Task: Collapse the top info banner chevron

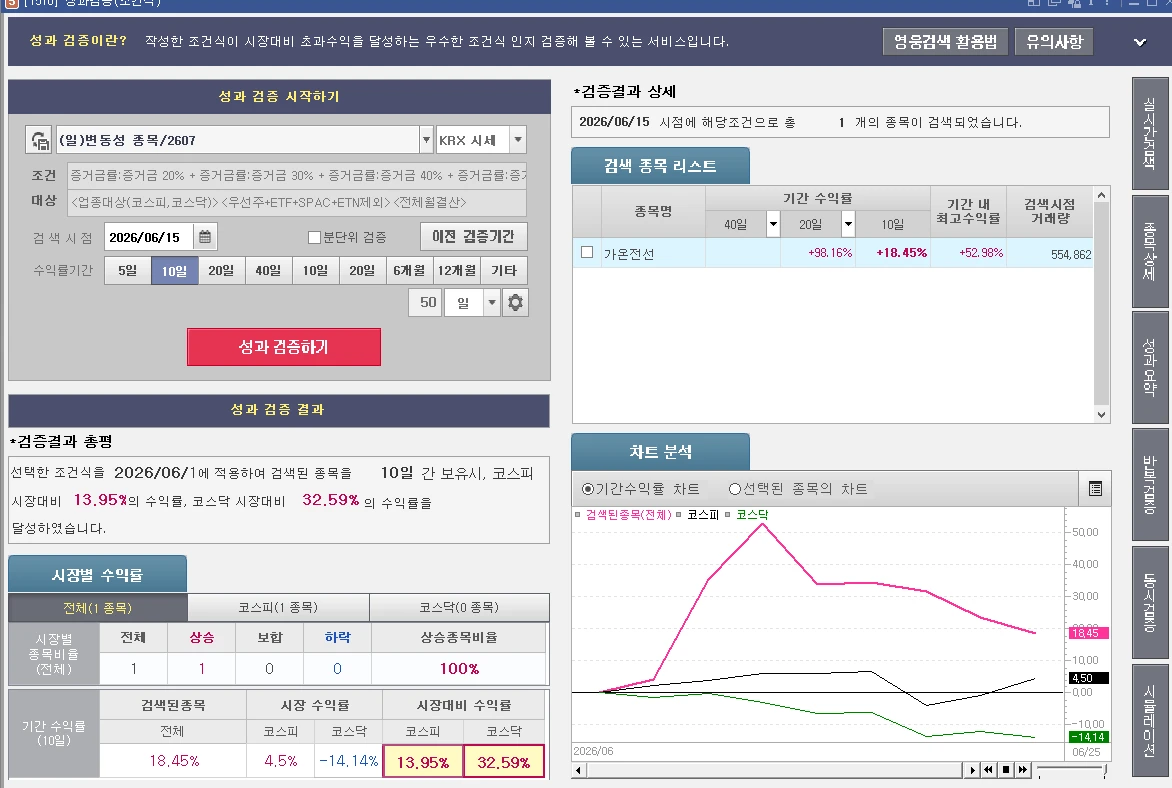Action: click(x=1140, y=42)
